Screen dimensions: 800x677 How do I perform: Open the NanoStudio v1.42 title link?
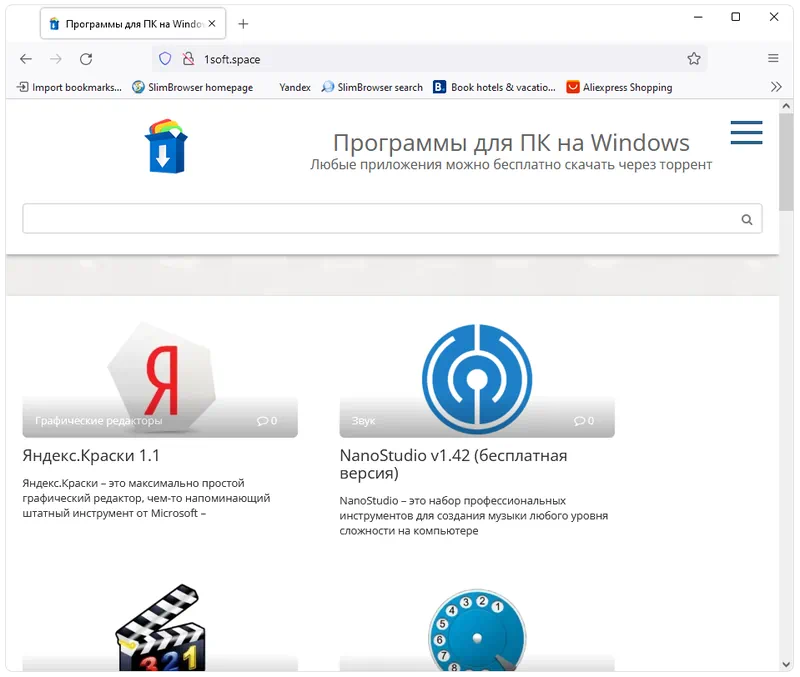[x=453, y=464]
